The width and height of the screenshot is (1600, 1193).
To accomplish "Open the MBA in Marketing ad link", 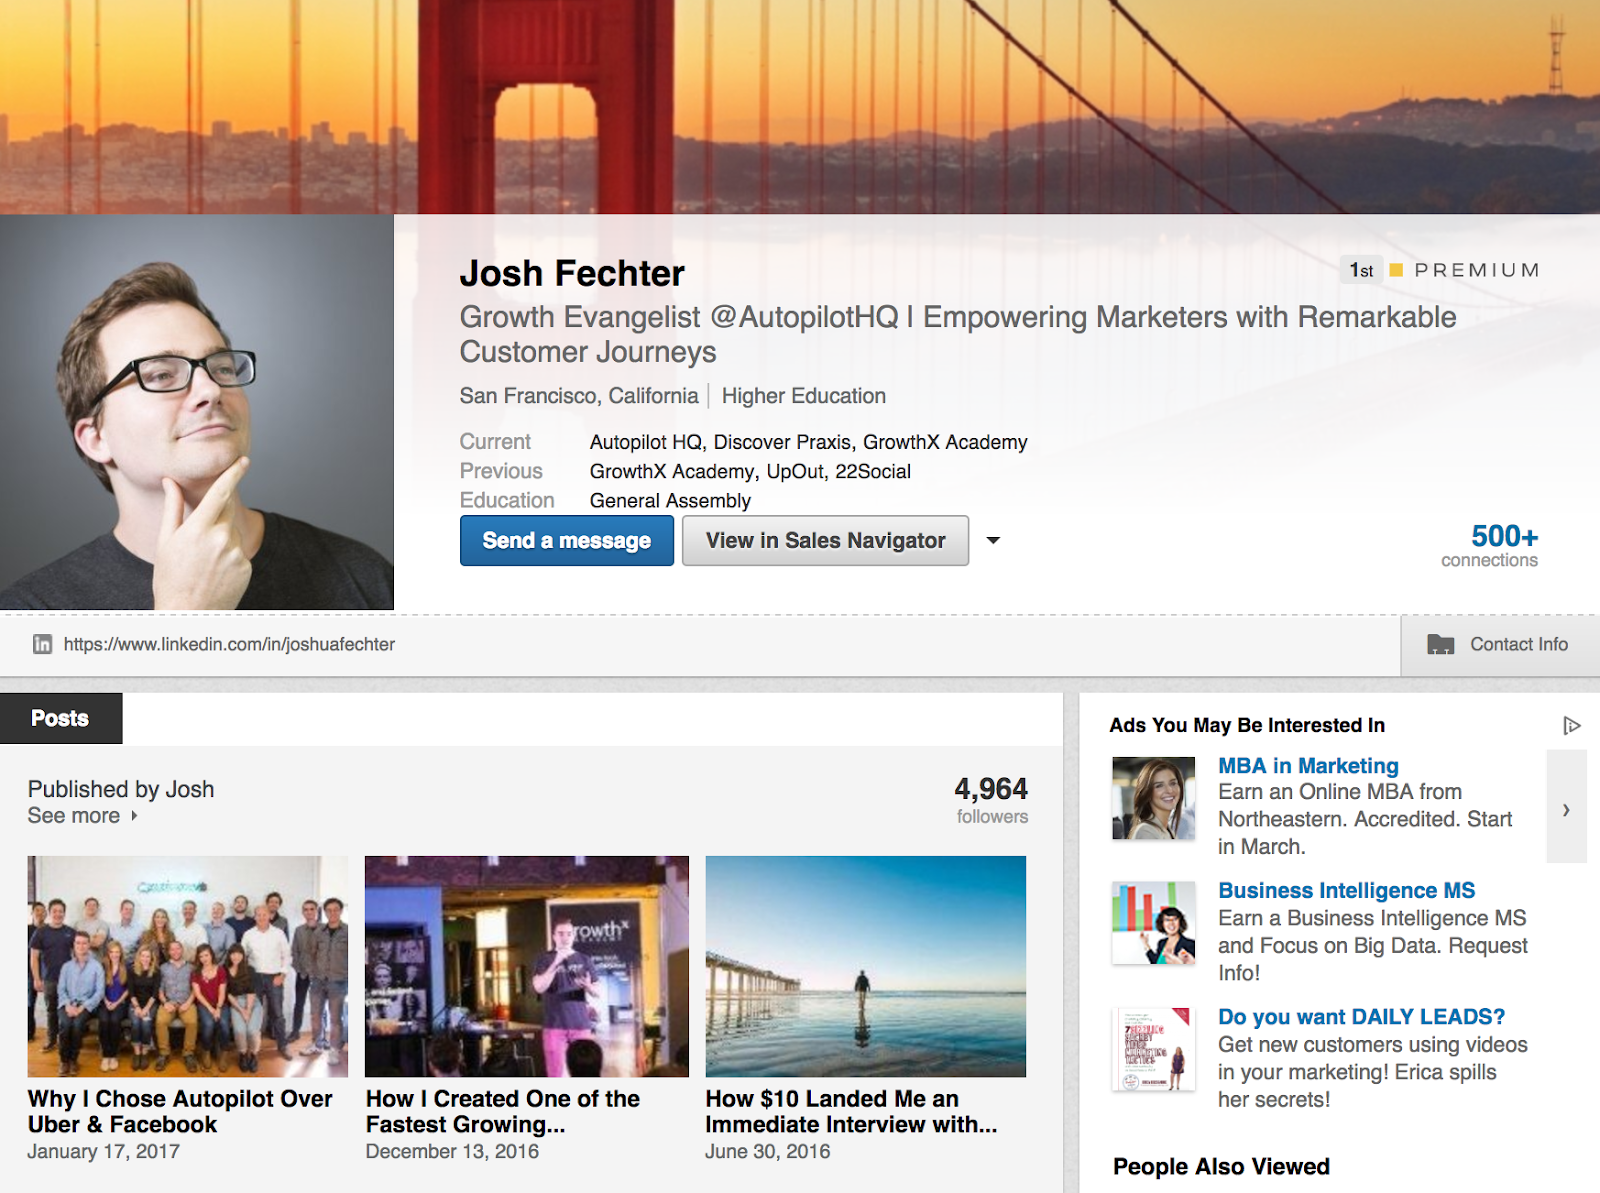I will pos(1308,766).
